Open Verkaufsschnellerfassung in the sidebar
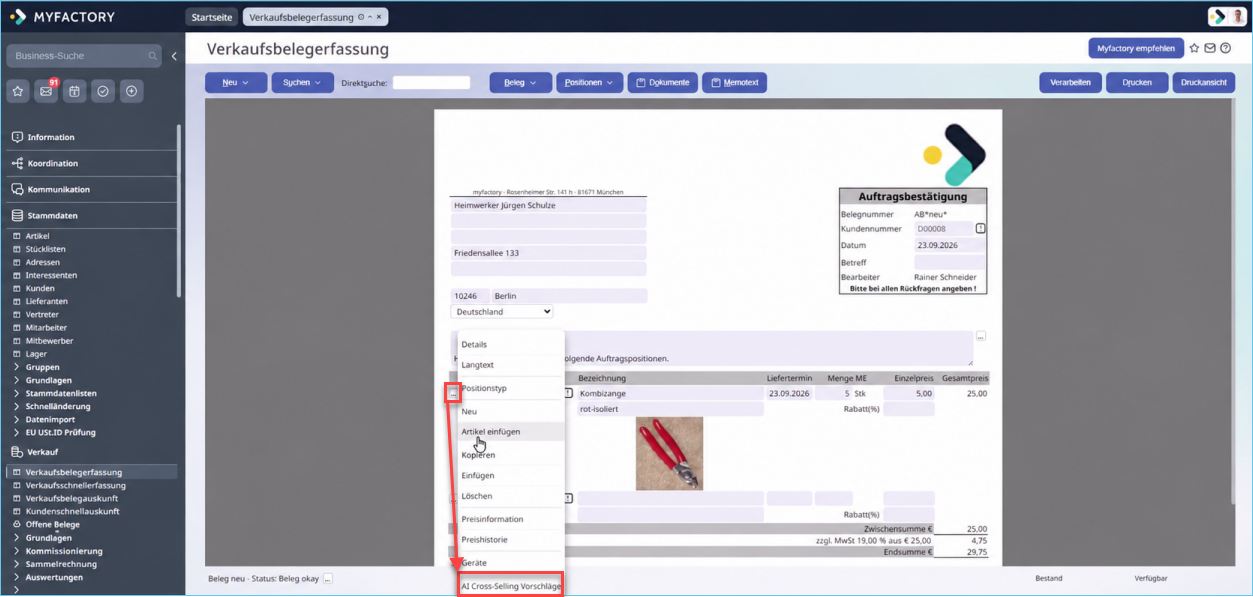1253x597 pixels. click(76, 485)
